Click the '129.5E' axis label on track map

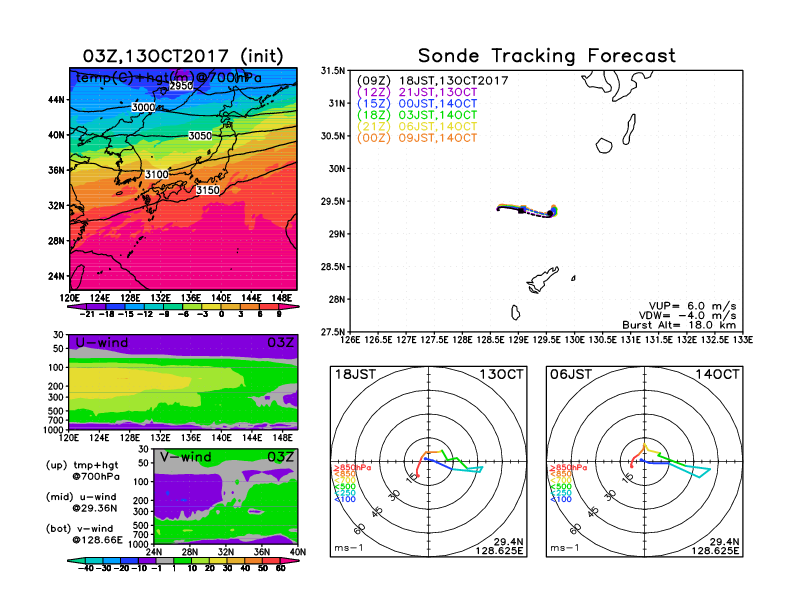pos(547,340)
